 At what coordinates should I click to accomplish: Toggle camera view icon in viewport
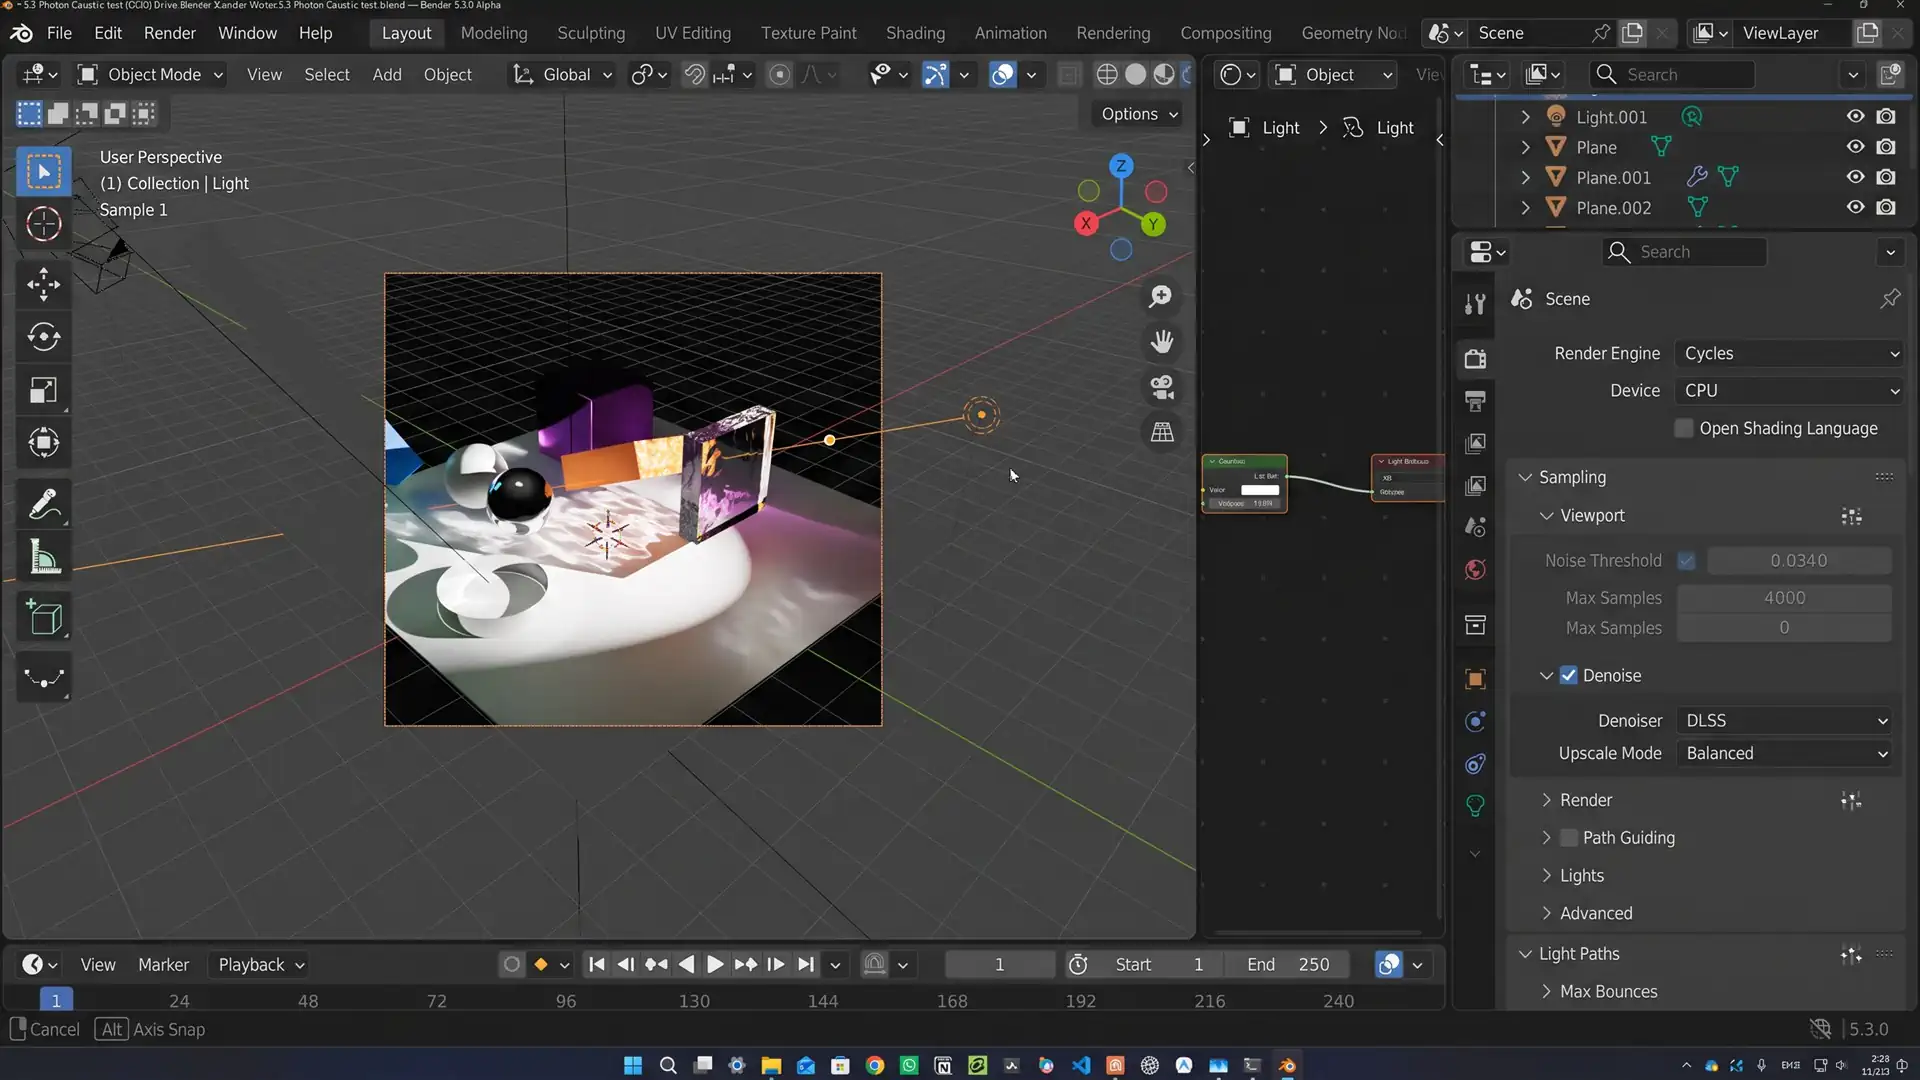[x=1161, y=387]
